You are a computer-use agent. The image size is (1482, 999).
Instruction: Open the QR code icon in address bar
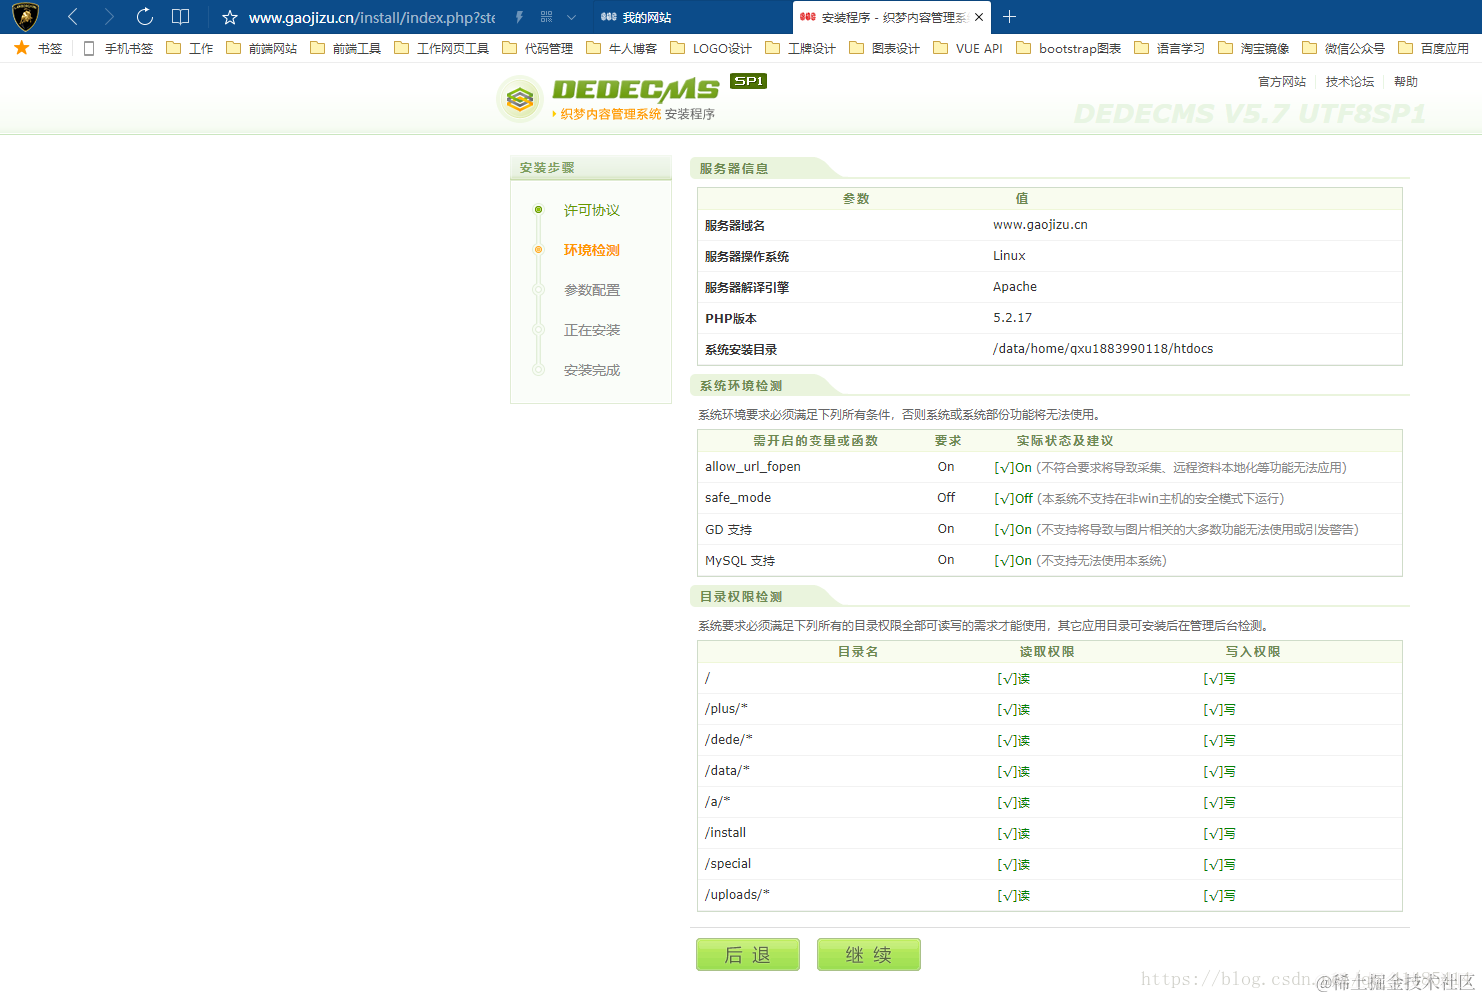[x=546, y=17]
